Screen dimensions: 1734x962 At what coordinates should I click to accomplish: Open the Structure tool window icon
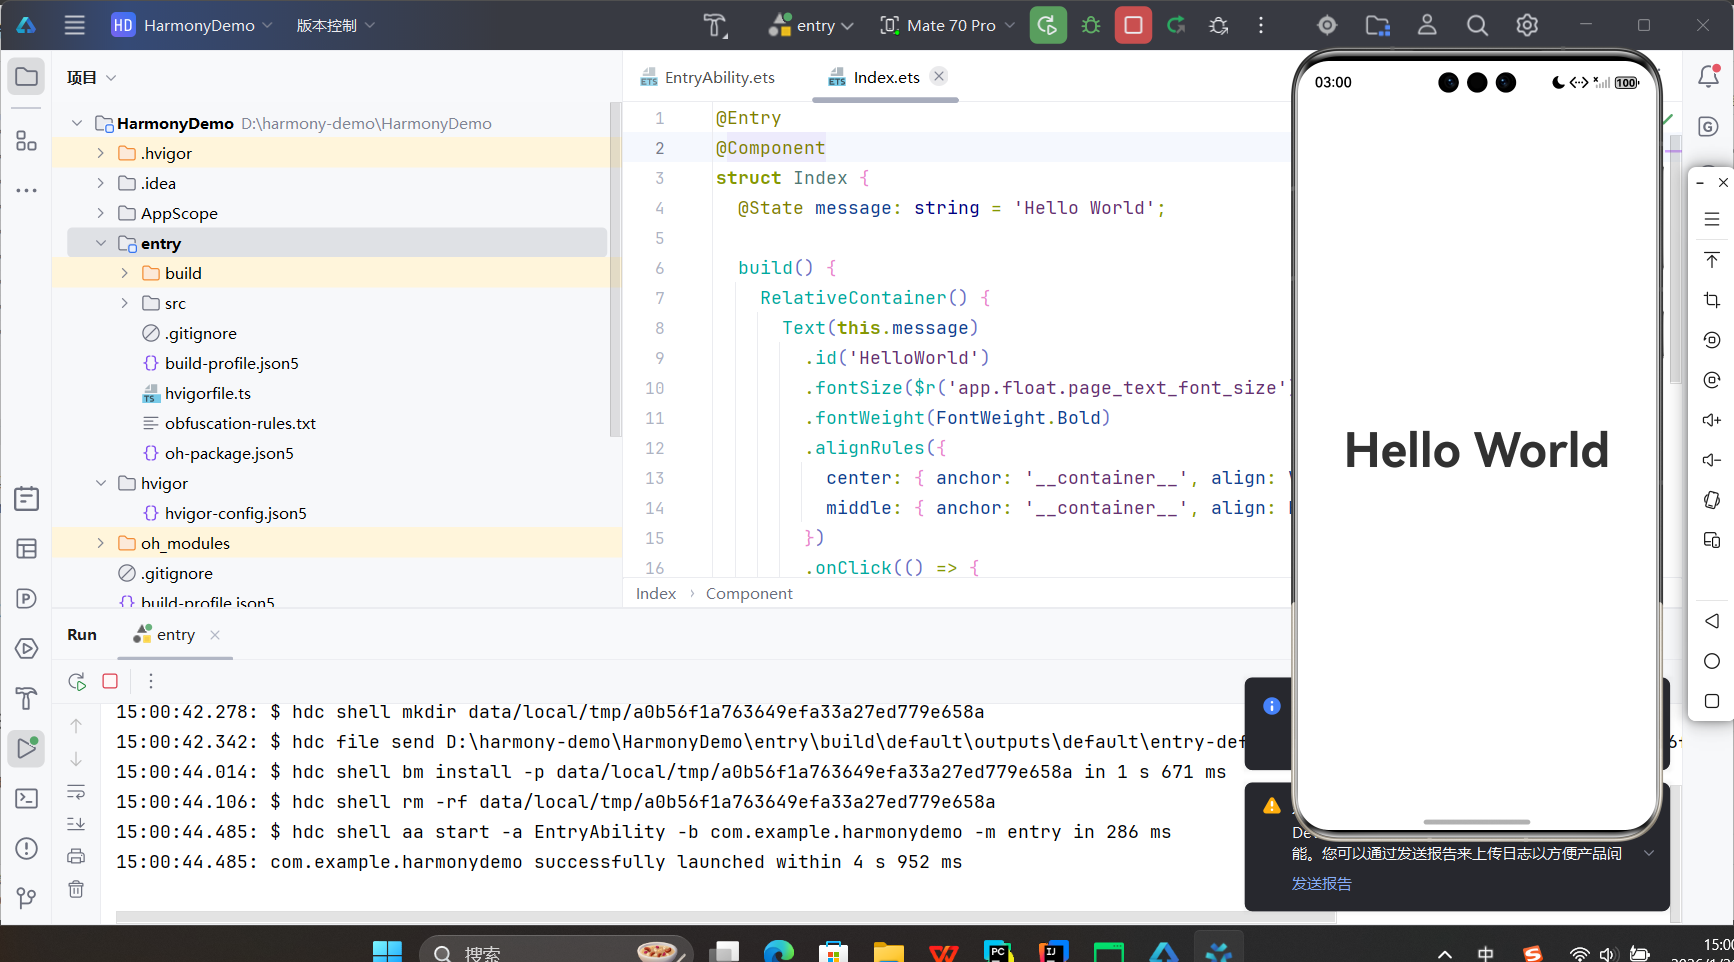[x=26, y=141]
